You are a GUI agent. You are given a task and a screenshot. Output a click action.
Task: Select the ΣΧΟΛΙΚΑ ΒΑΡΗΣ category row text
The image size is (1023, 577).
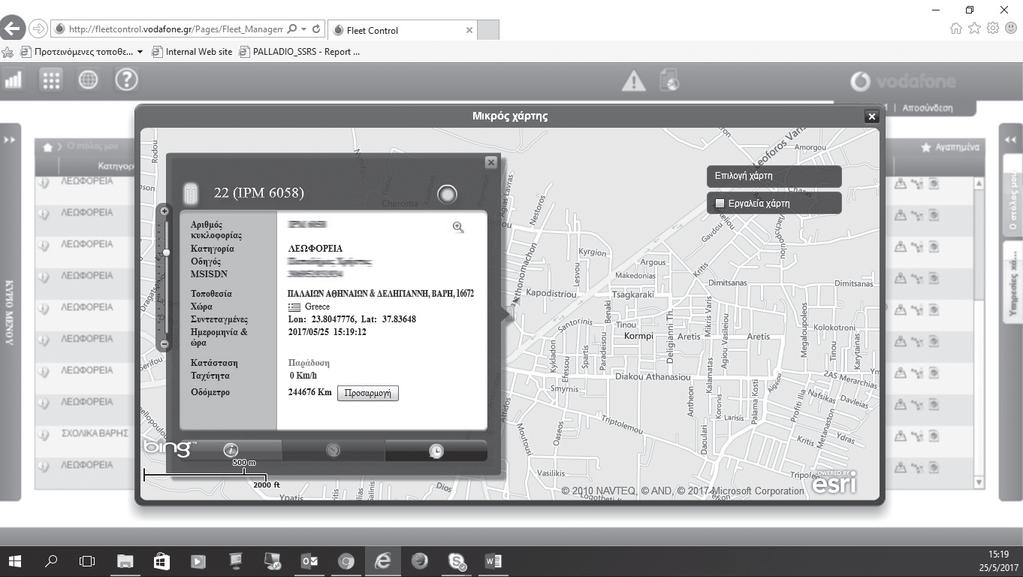[95, 433]
